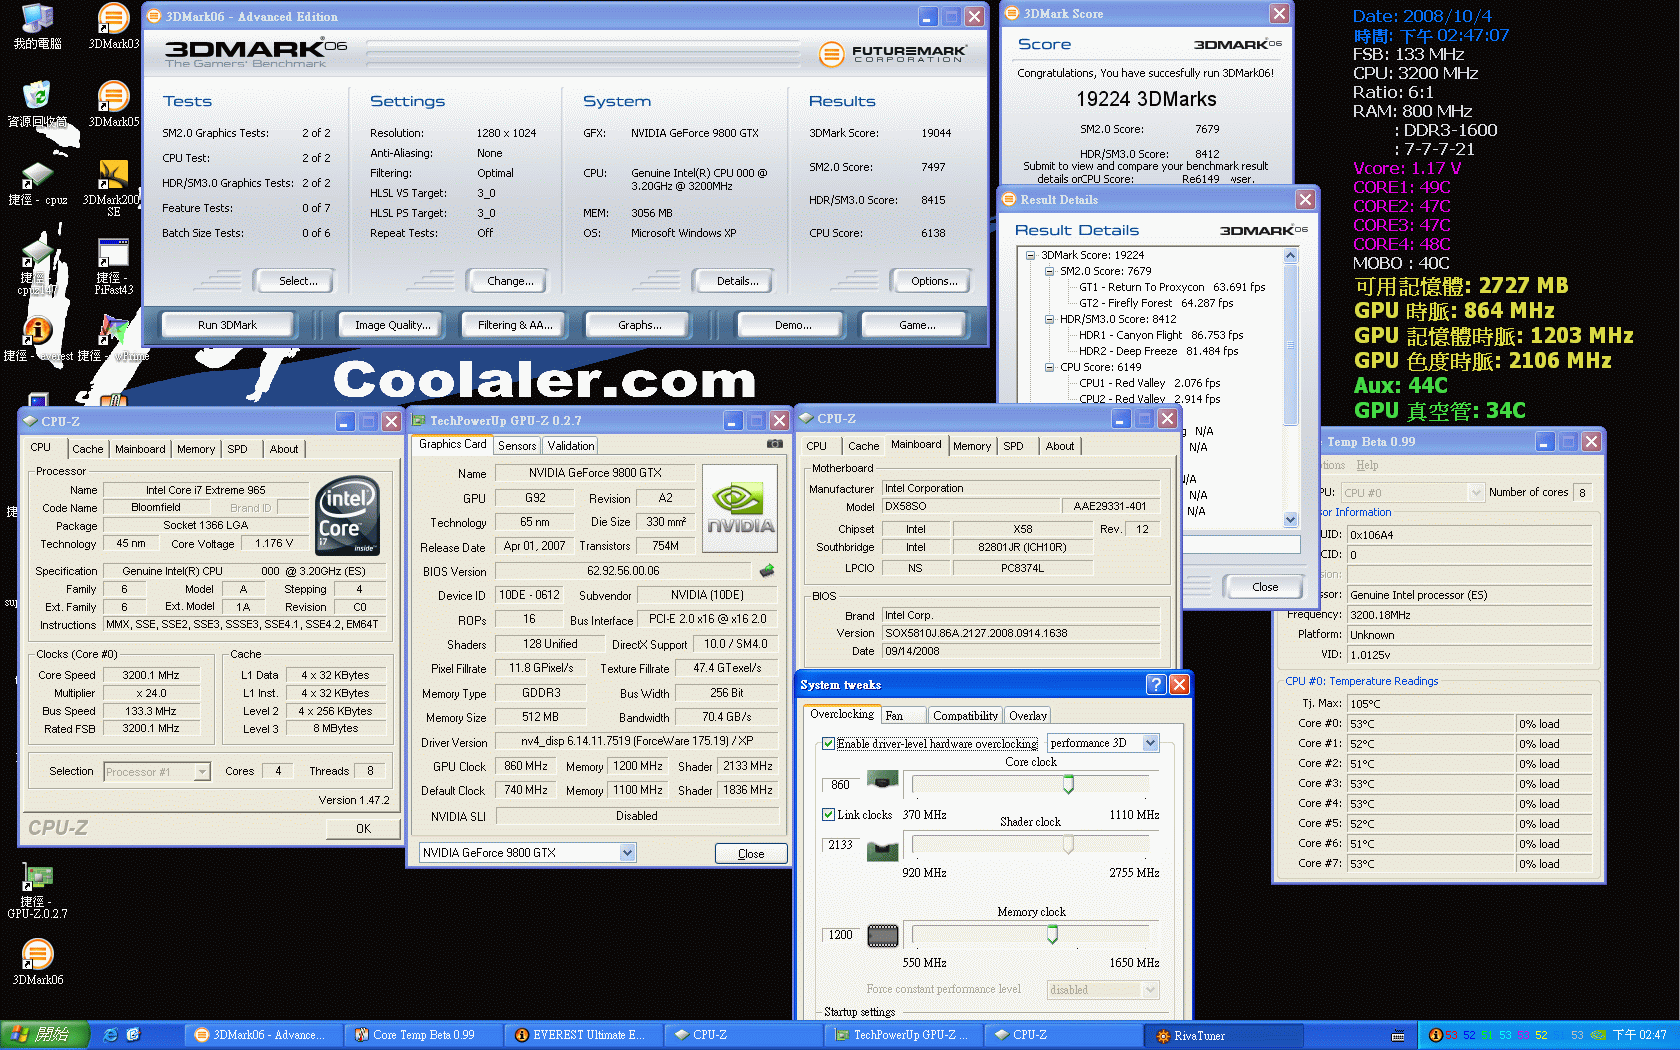
Task: Click the Outlook Express quick launch icon
Action: [x=133, y=1035]
